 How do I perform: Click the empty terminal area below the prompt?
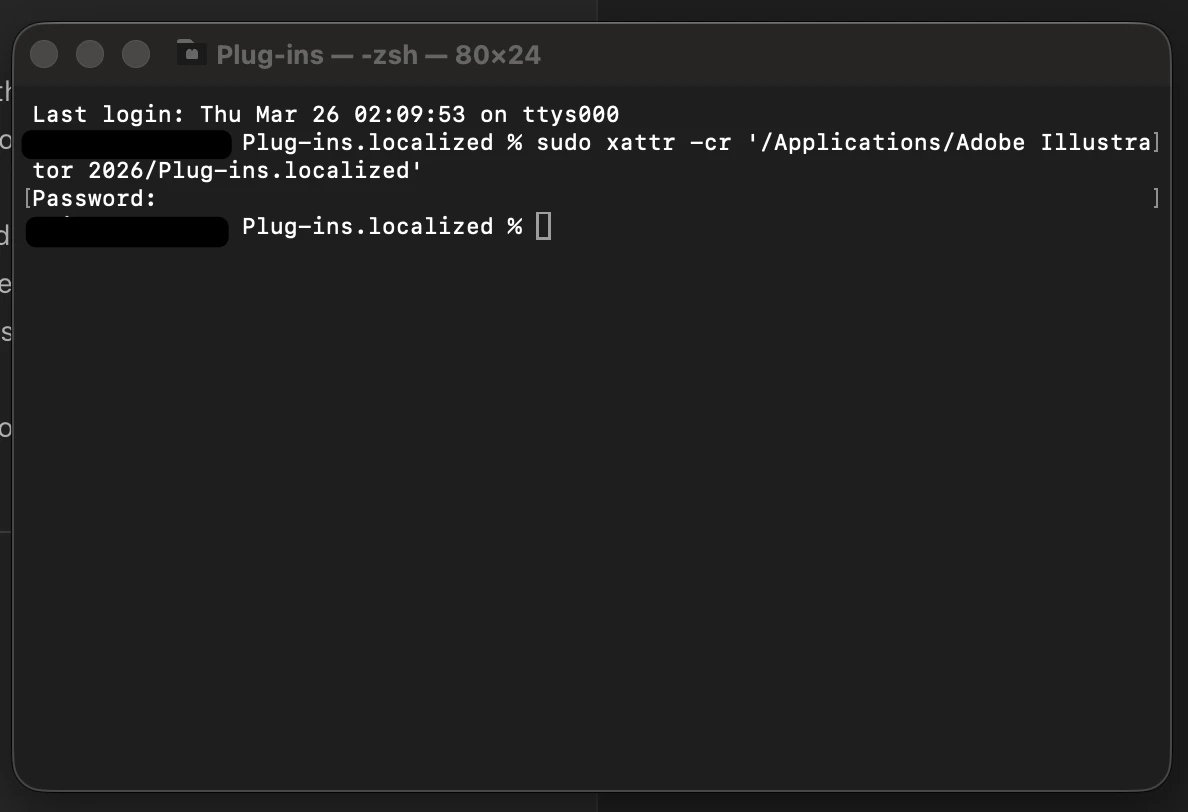point(591,508)
